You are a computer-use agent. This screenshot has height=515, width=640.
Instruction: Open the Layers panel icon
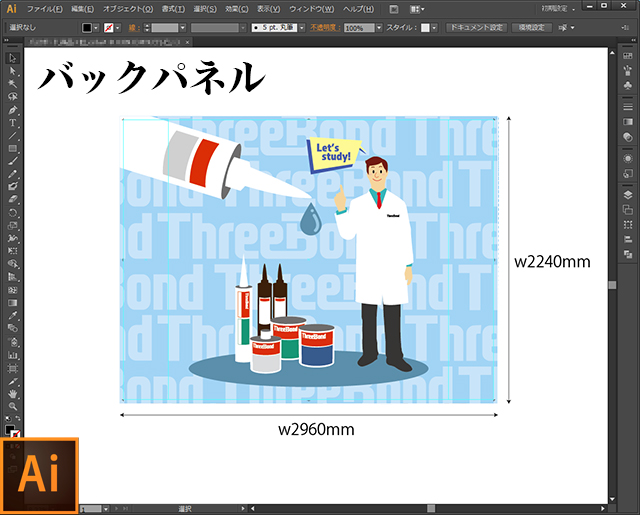[628, 195]
